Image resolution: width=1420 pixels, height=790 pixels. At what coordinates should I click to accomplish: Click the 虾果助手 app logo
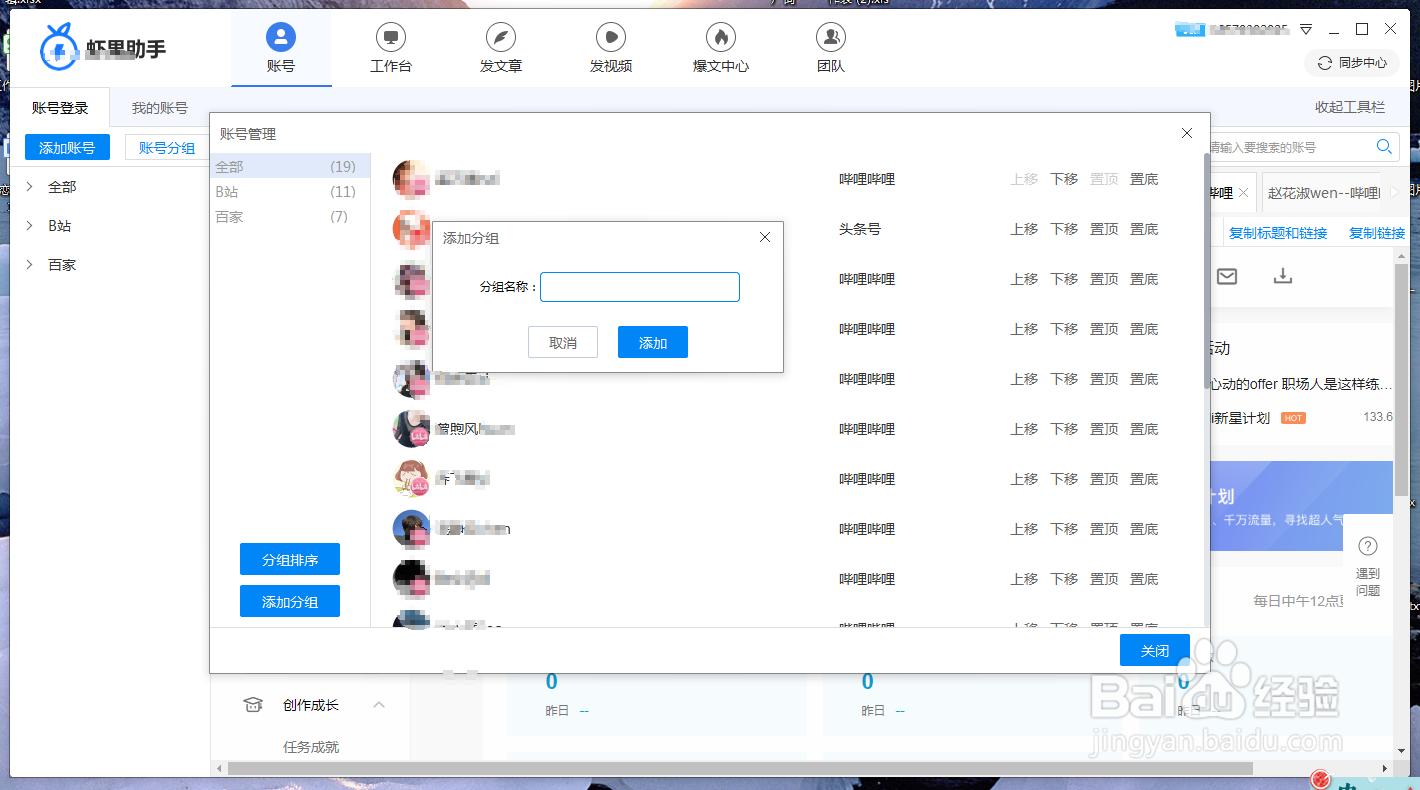click(59, 47)
